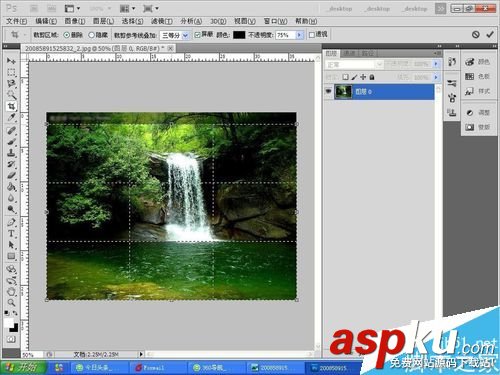Select the Type tool
This screenshot has width=500, height=375.
tap(11, 234)
